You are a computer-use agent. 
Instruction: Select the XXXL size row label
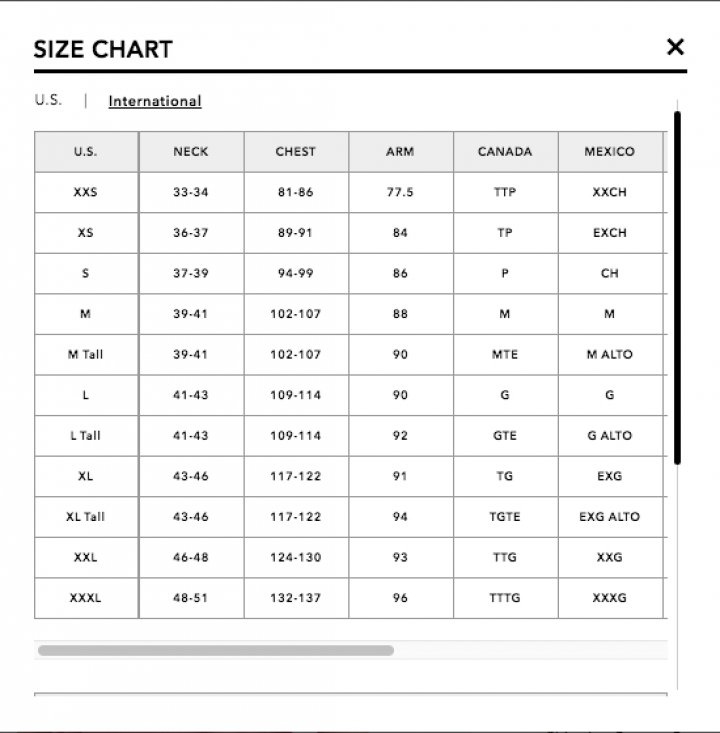tap(86, 598)
